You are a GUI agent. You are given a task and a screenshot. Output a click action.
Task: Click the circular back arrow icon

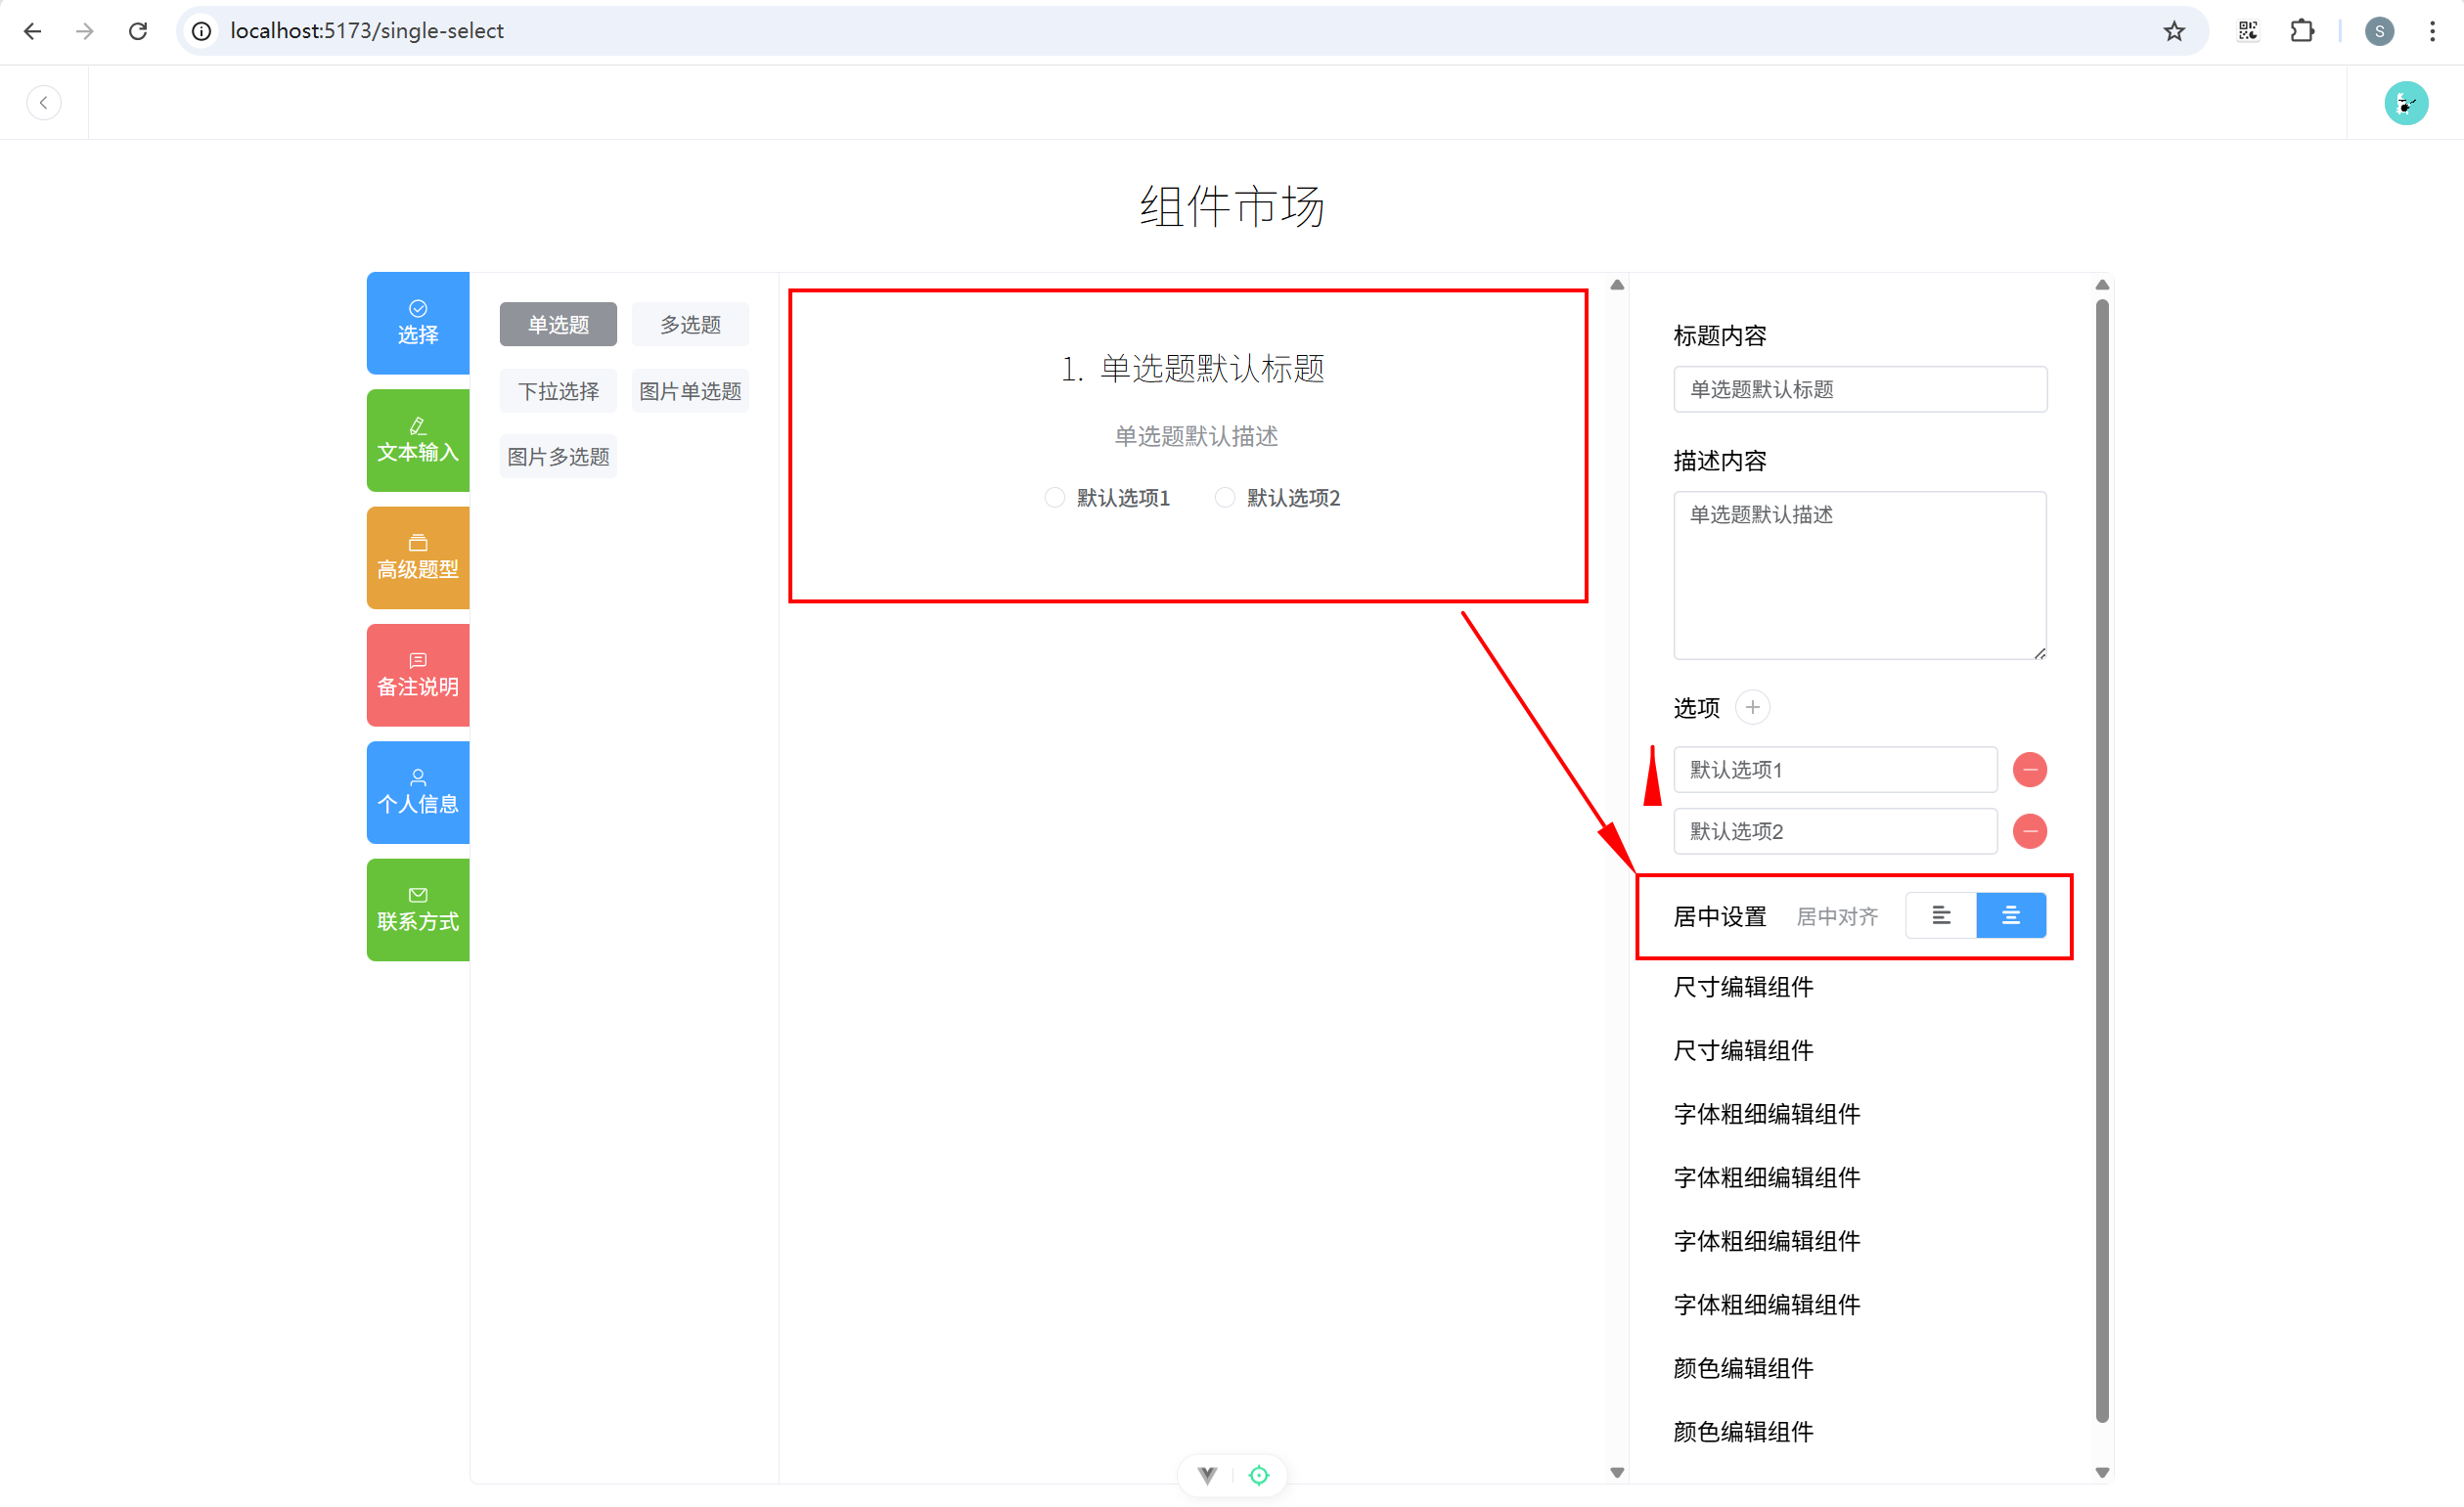(44, 103)
